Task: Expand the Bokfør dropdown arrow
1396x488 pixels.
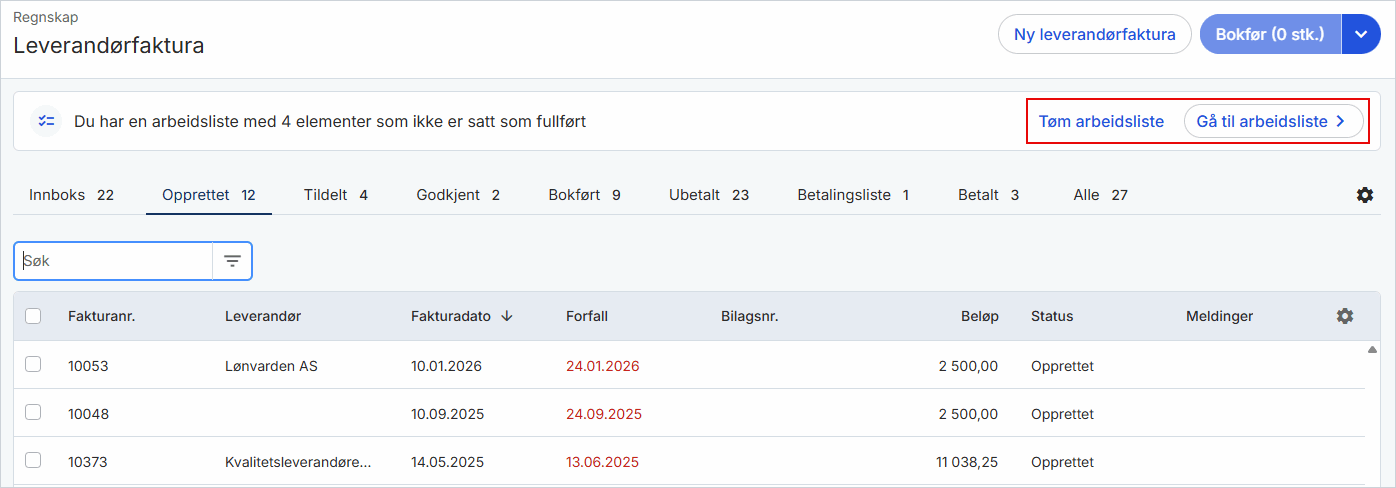Action: [x=1361, y=34]
